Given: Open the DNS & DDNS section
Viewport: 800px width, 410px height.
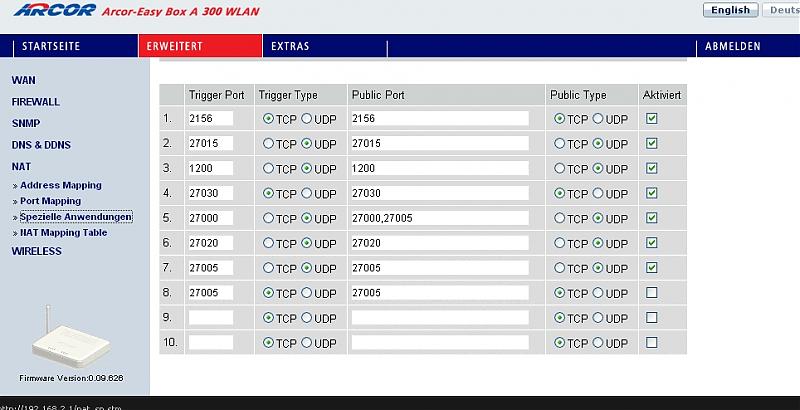Looking at the screenshot, I should coord(41,145).
